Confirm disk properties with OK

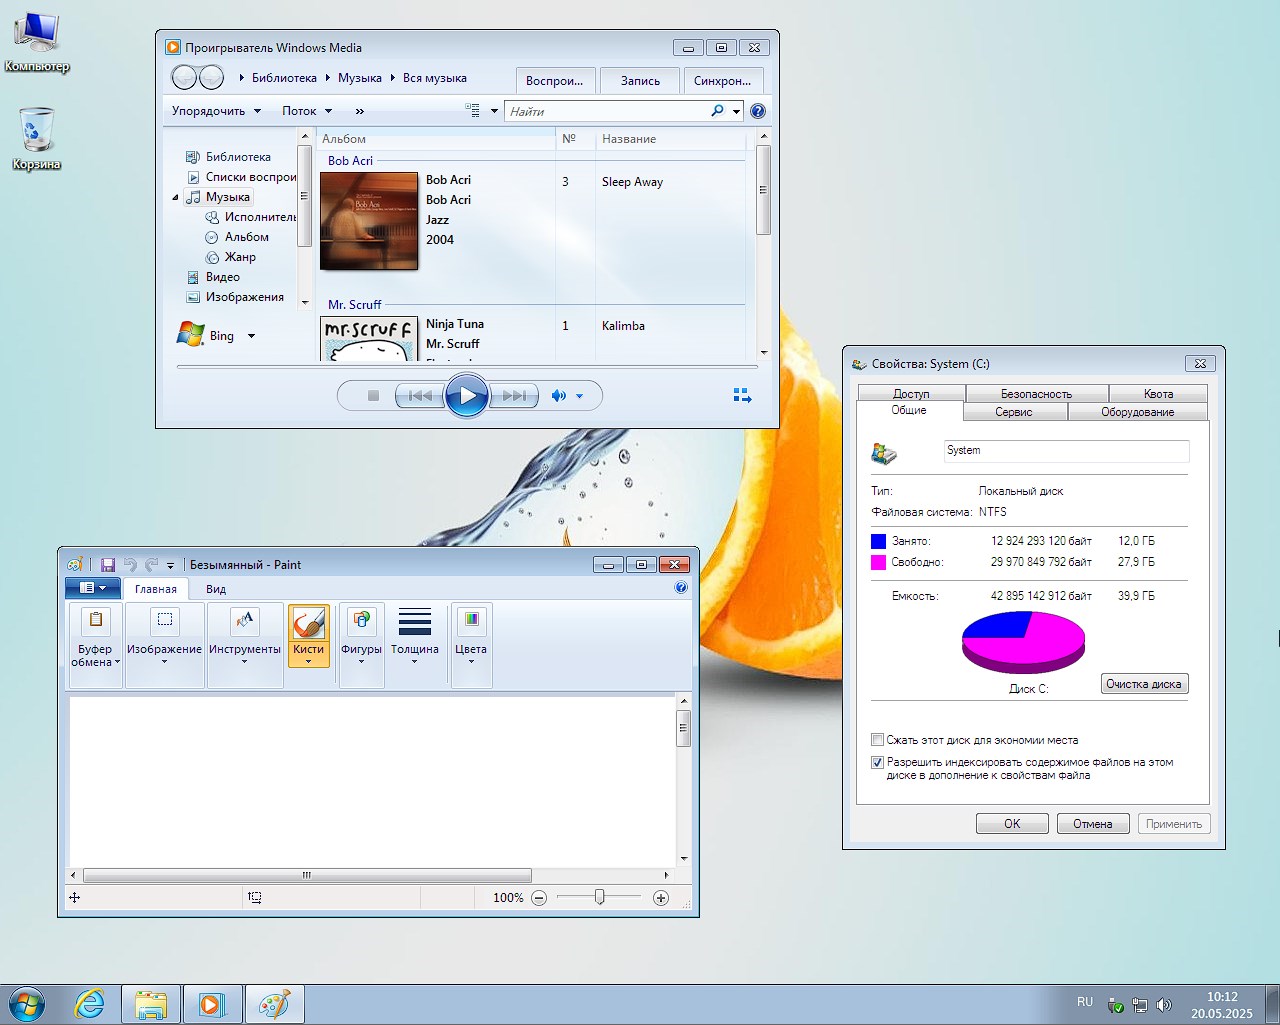point(1012,824)
